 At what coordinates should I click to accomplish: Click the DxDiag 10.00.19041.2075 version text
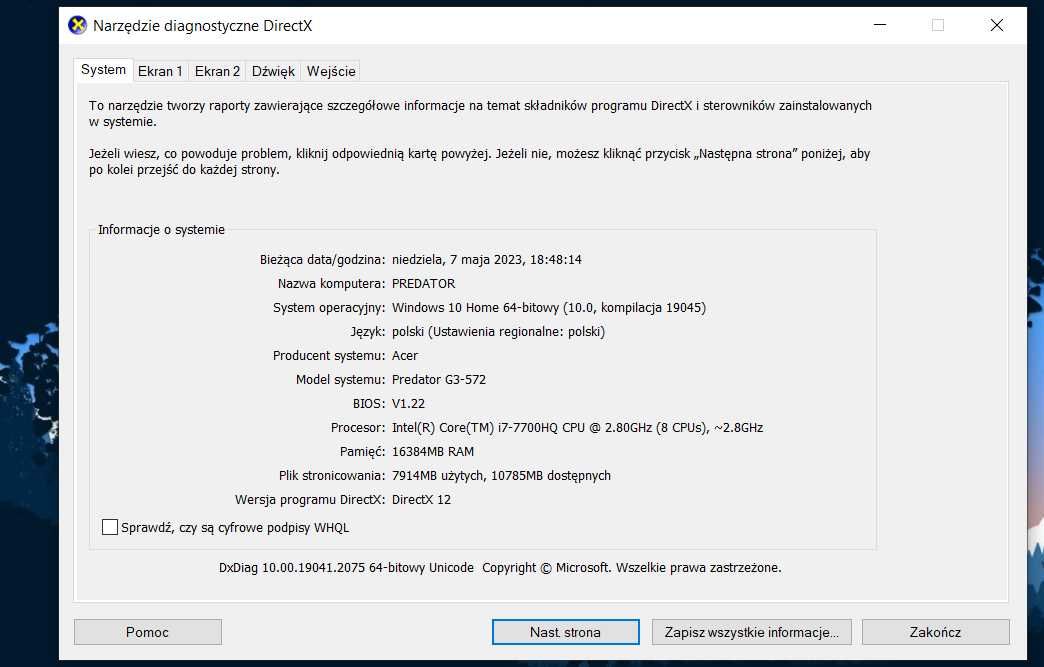[x=500, y=568]
